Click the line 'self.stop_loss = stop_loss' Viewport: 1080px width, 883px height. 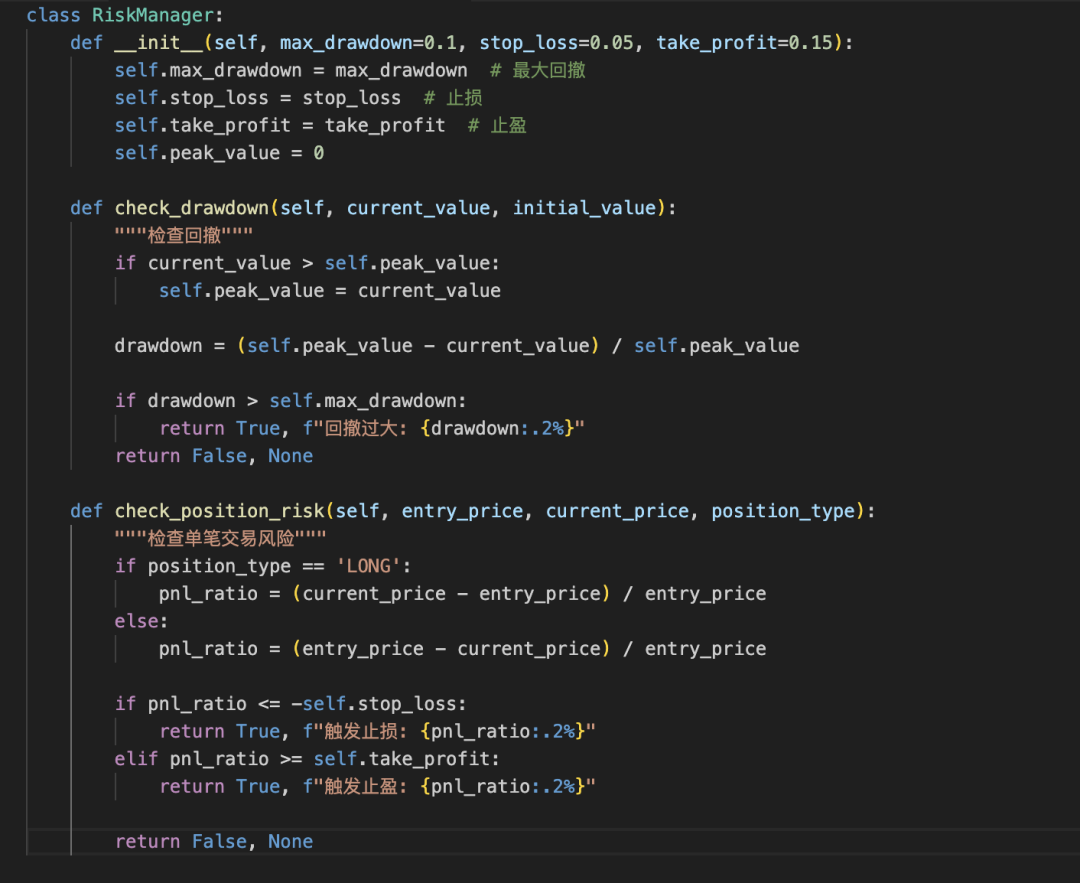pos(258,98)
